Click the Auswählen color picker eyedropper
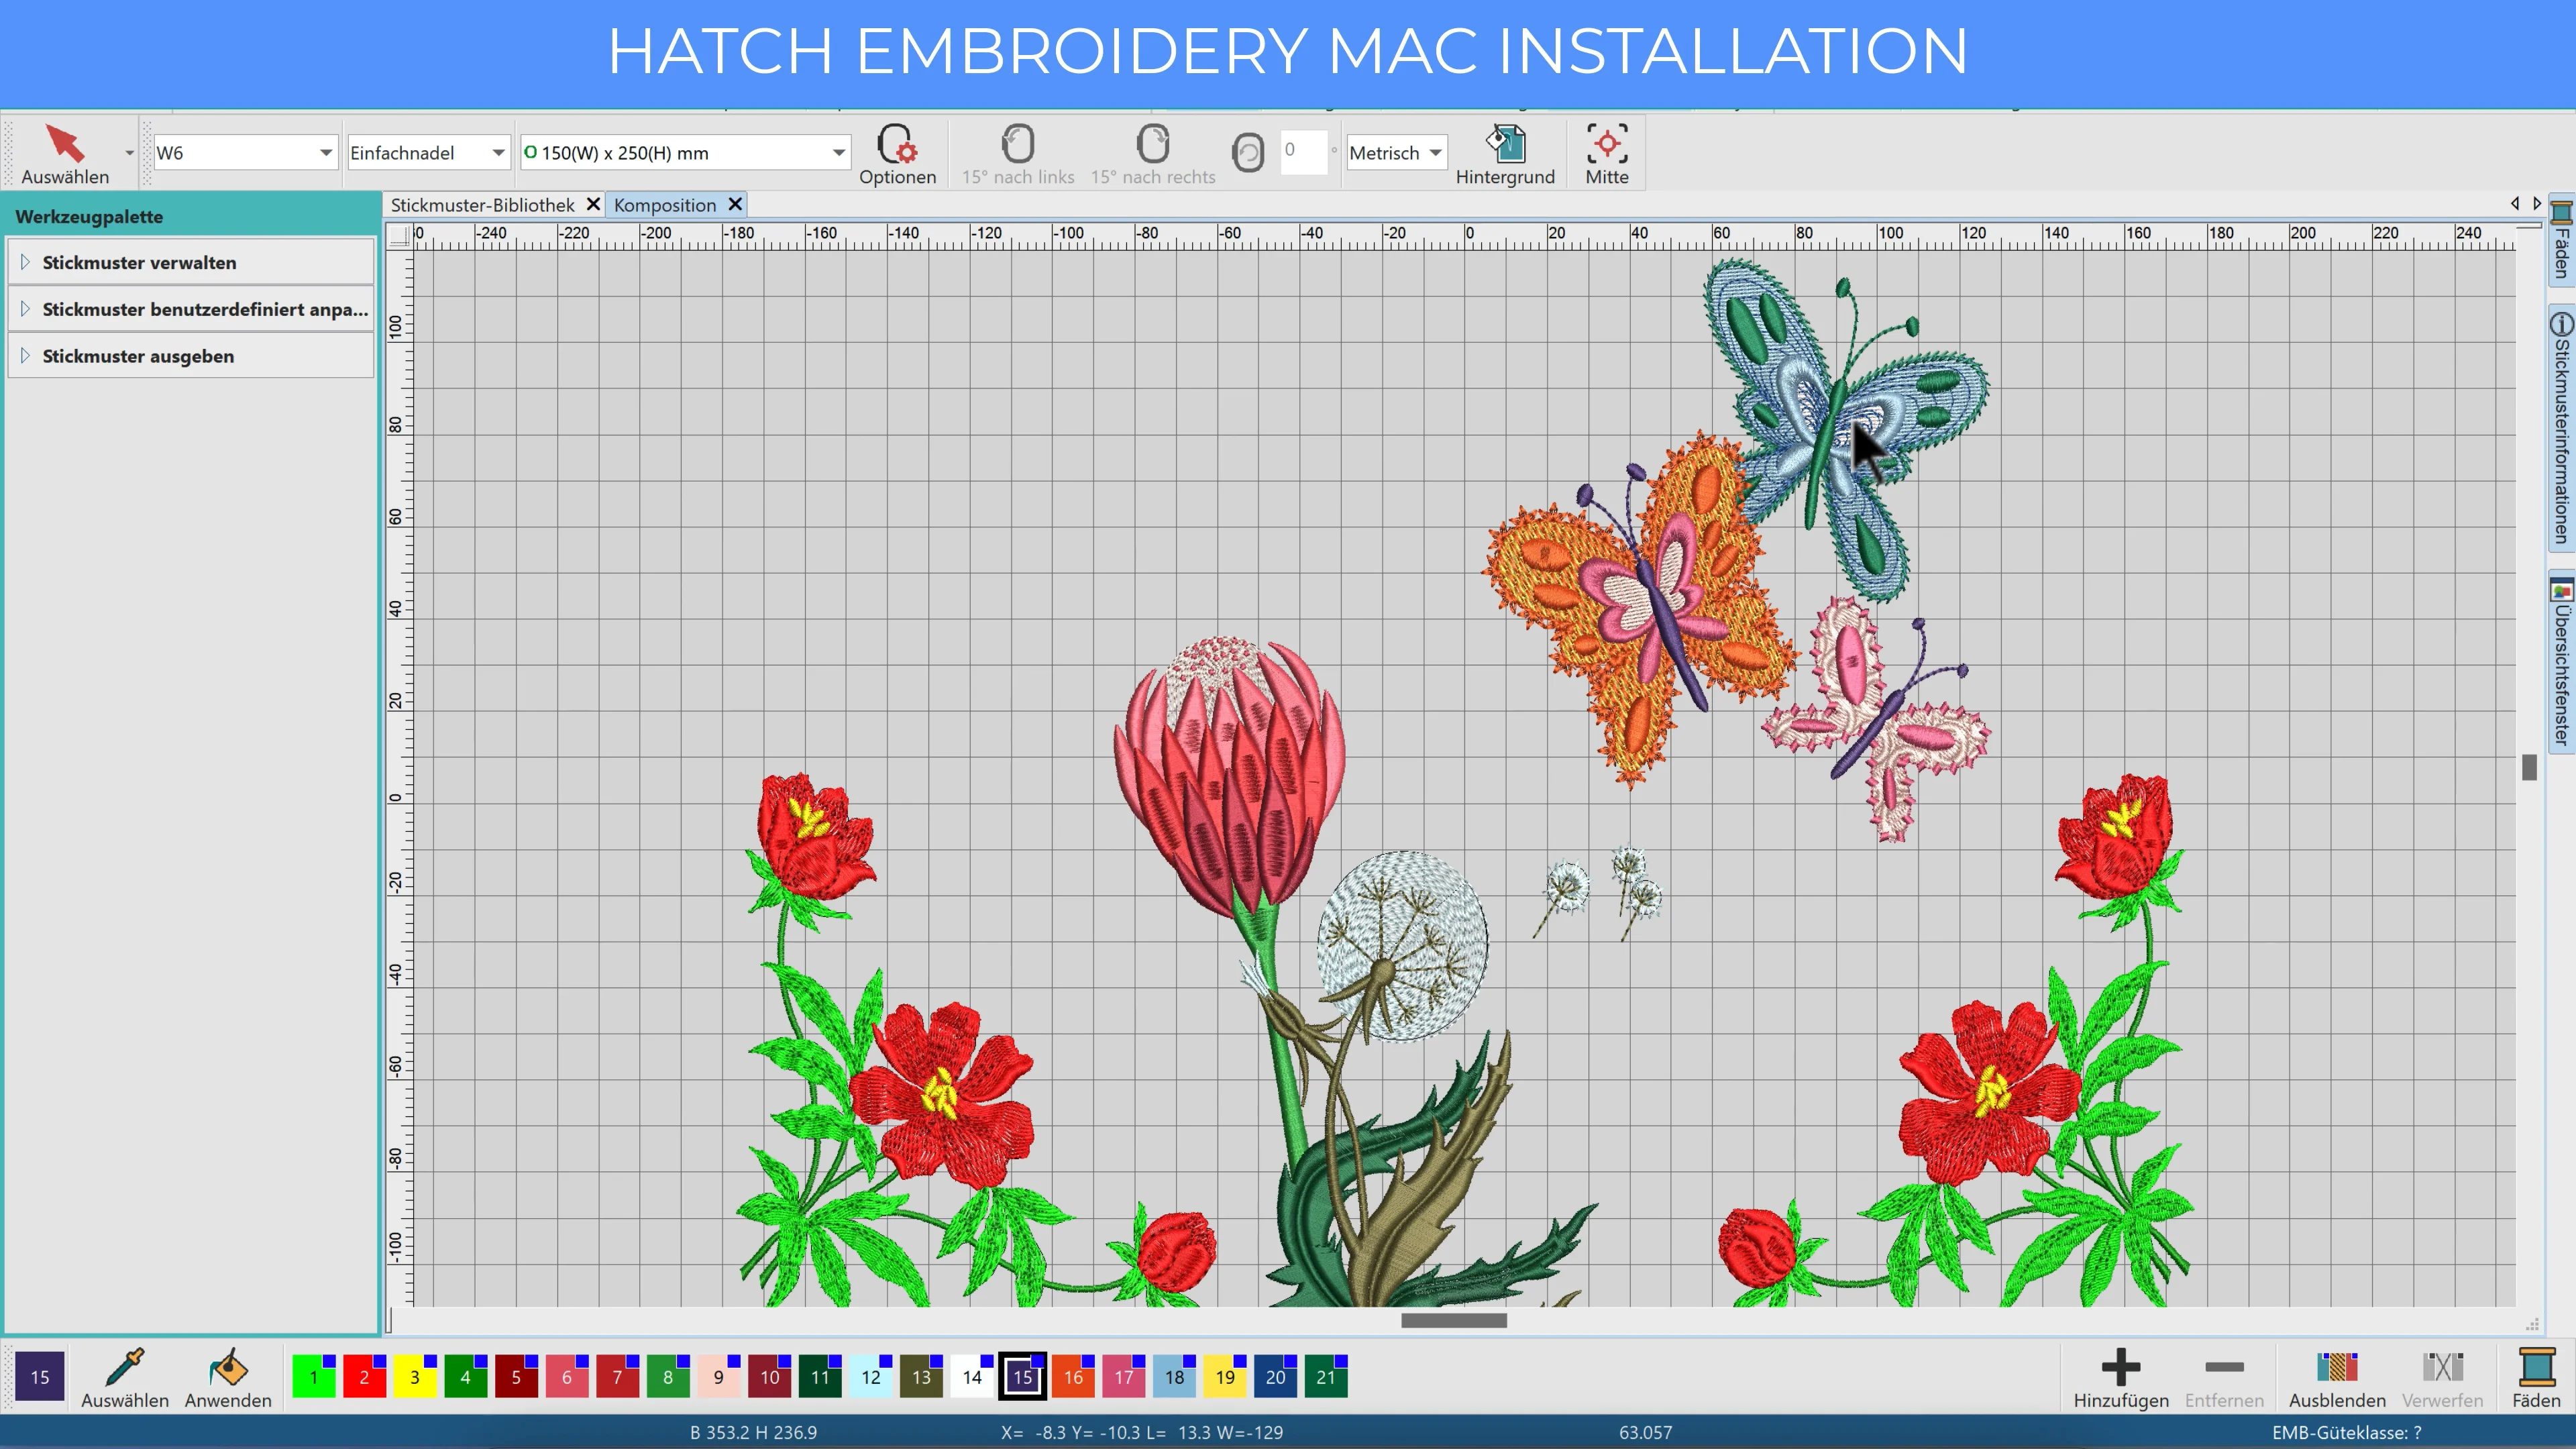 pos(125,1368)
